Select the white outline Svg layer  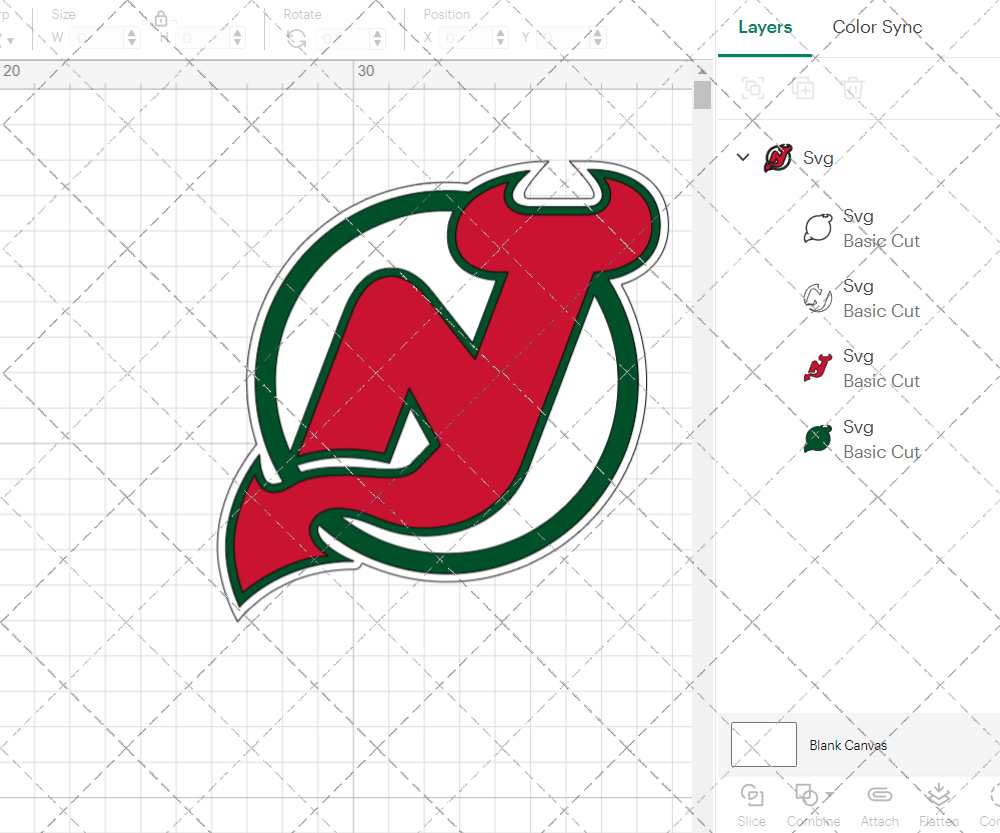coord(864,228)
